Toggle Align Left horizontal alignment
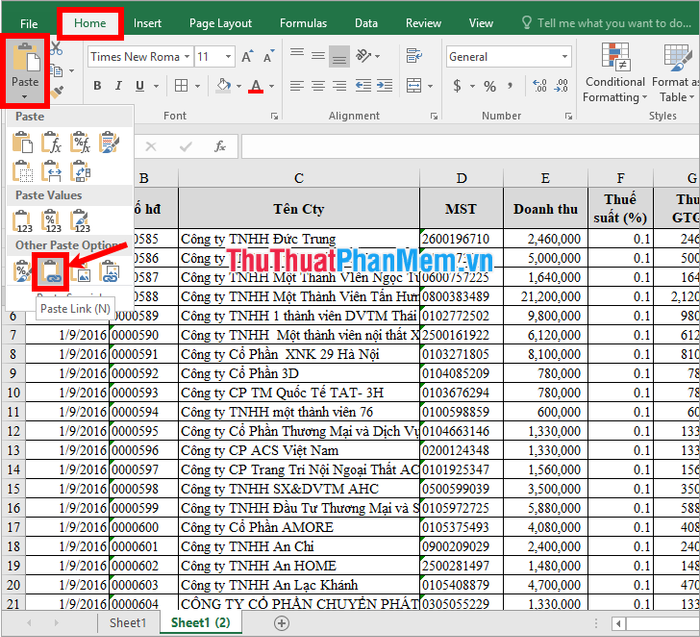The image size is (700, 637). pyautogui.click(x=297, y=85)
